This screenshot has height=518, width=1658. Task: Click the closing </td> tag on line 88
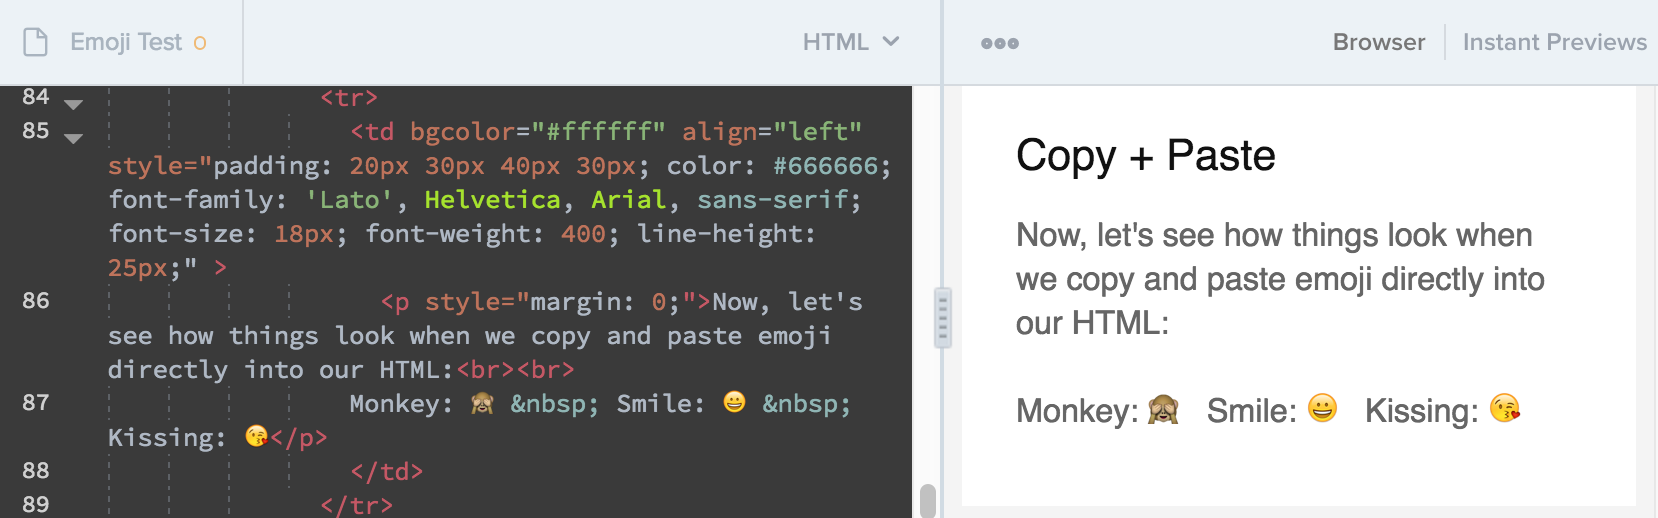387,472
